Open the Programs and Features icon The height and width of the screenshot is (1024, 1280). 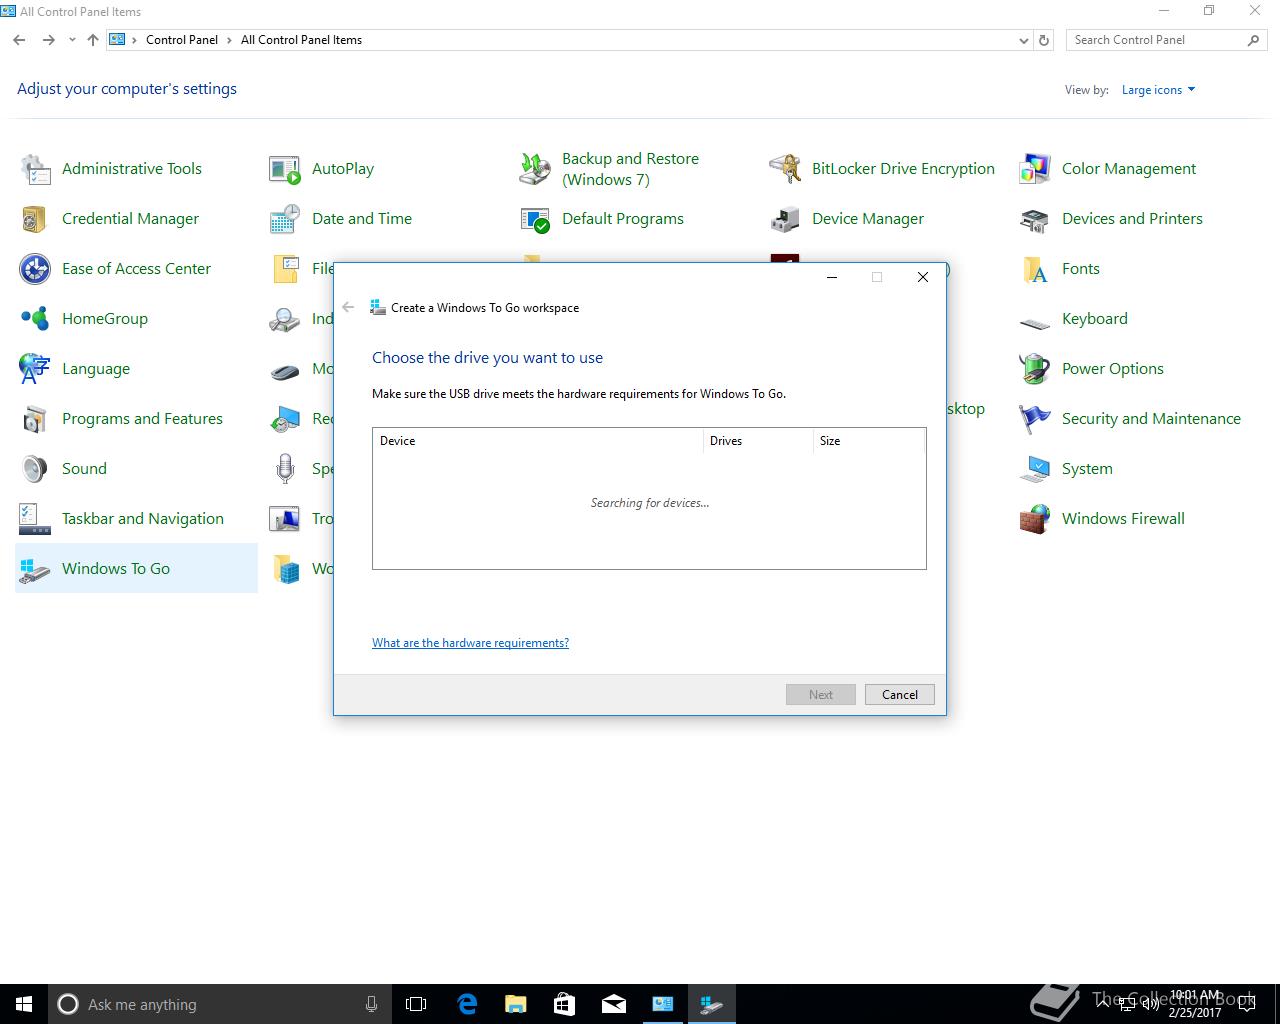(35, 419)
